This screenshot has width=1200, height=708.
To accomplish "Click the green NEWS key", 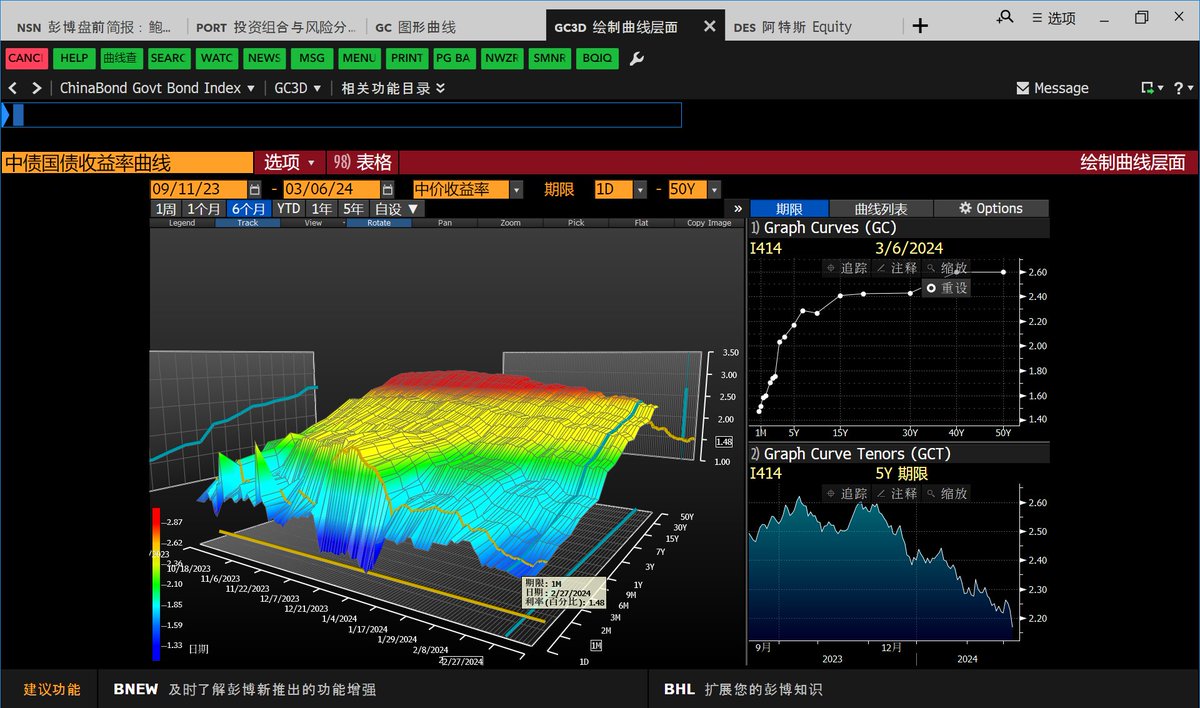I will [x=266, y=59].
